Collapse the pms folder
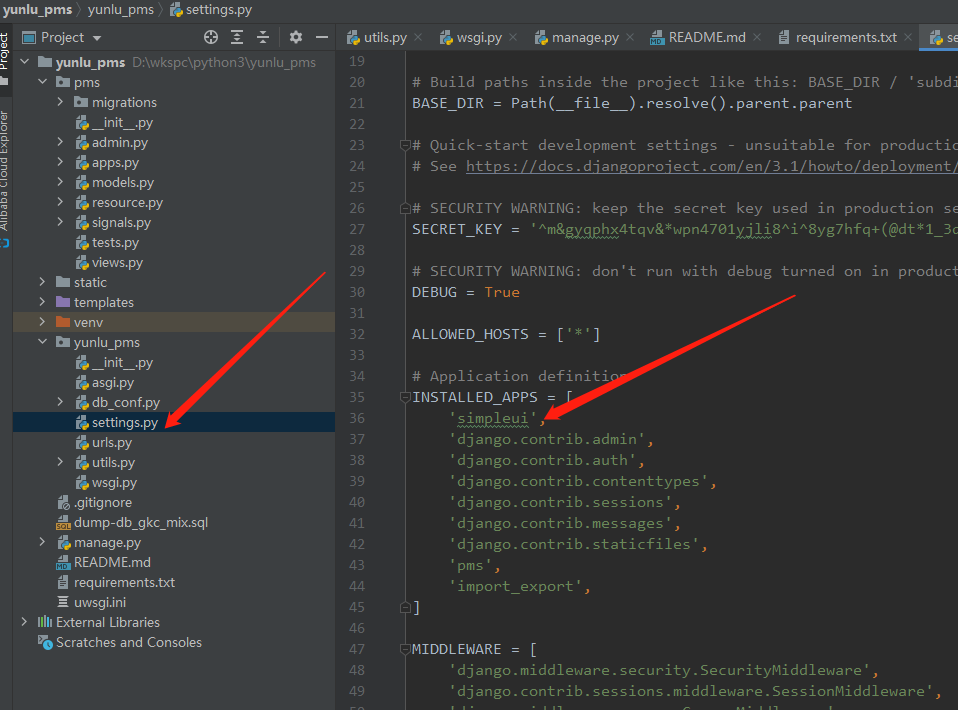The width and height of the screenshot is (958, 710). [42, 82]
